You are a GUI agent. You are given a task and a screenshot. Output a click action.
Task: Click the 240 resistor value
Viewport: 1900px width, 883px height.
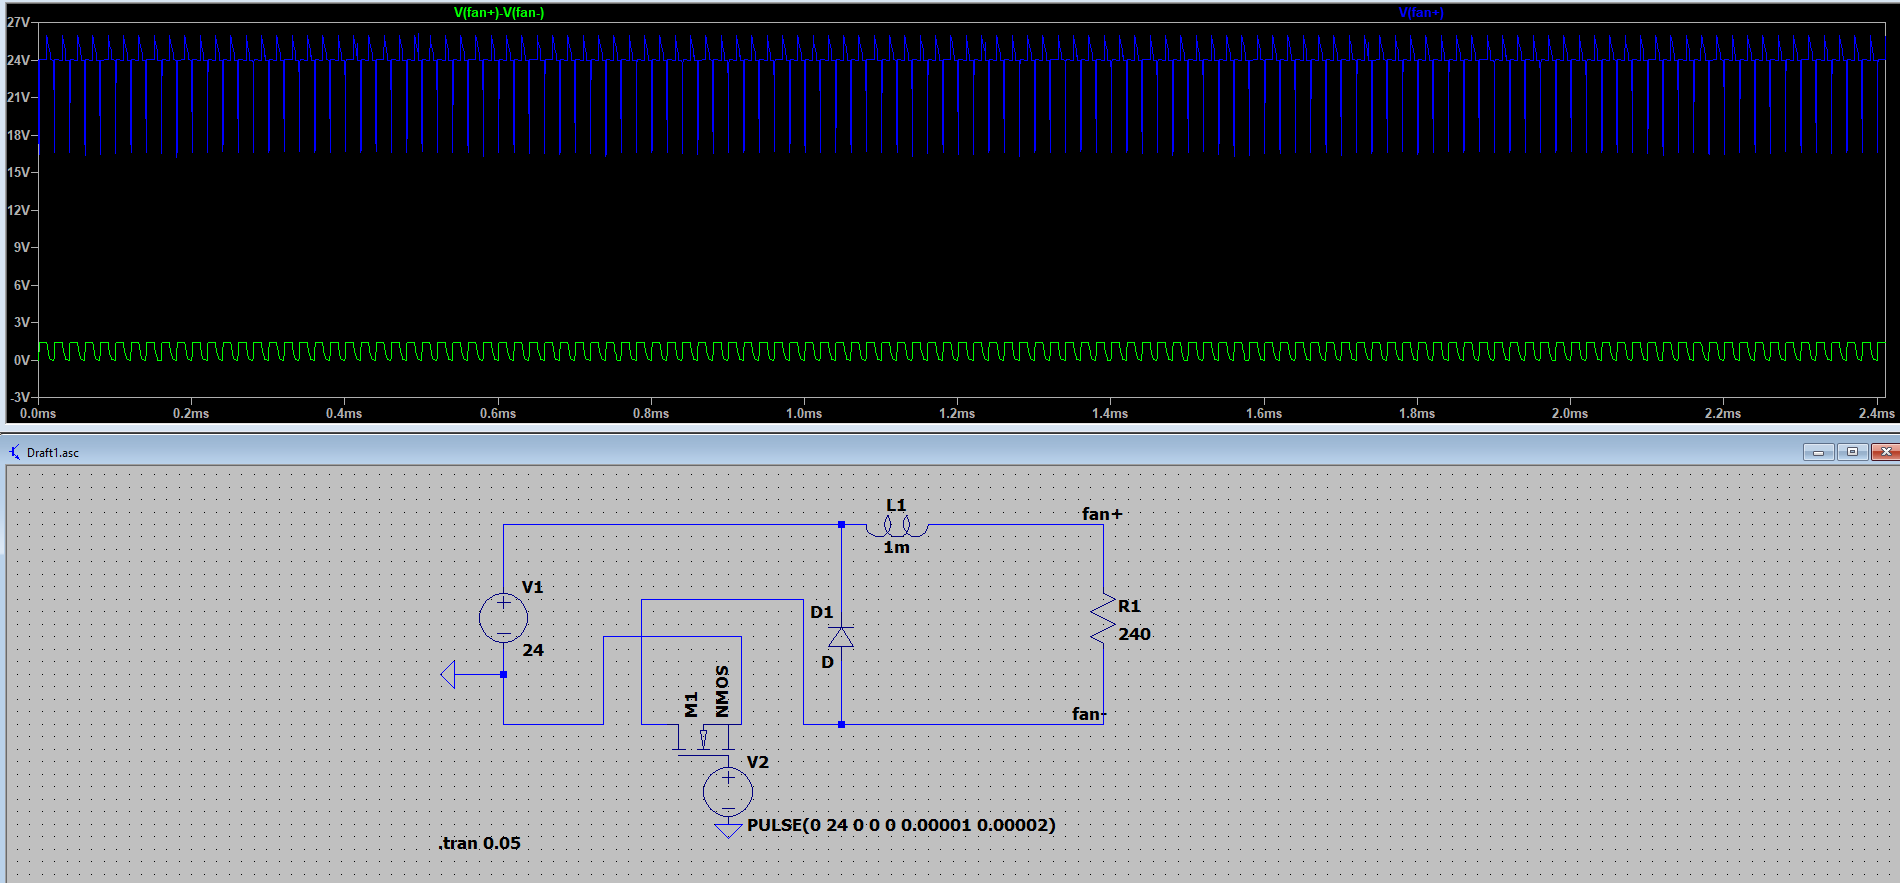(x=1135, y=634)
